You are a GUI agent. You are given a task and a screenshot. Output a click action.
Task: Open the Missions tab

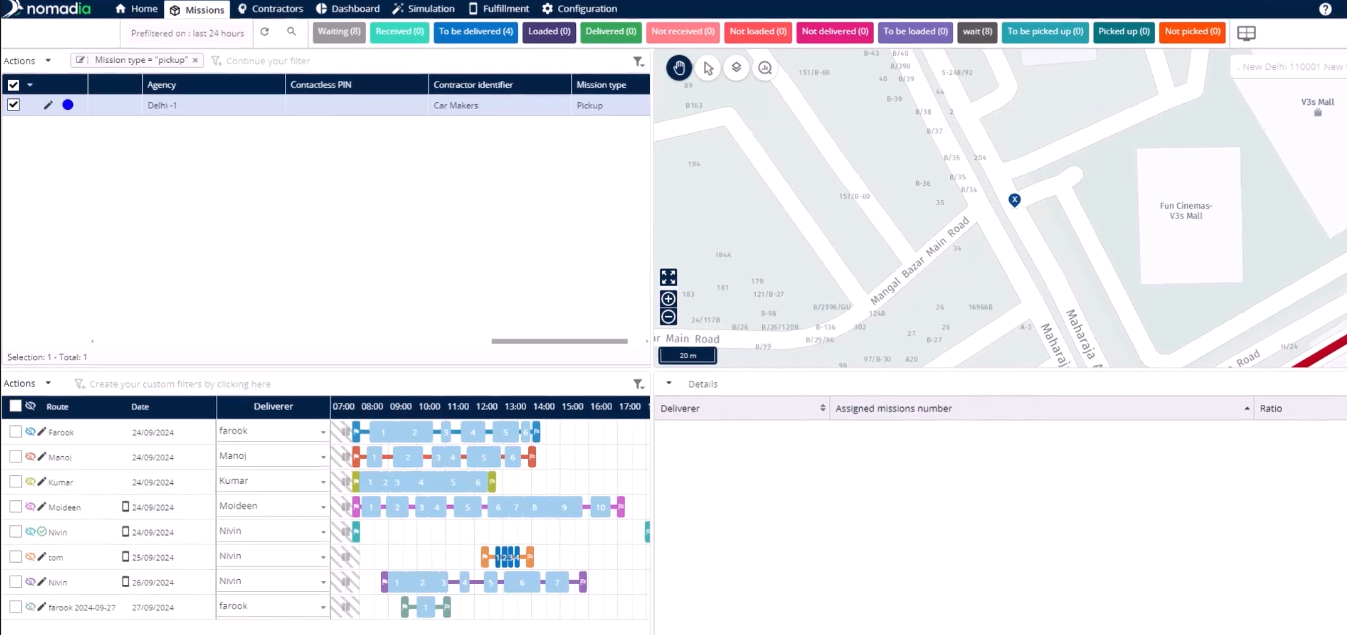[197, 9]
